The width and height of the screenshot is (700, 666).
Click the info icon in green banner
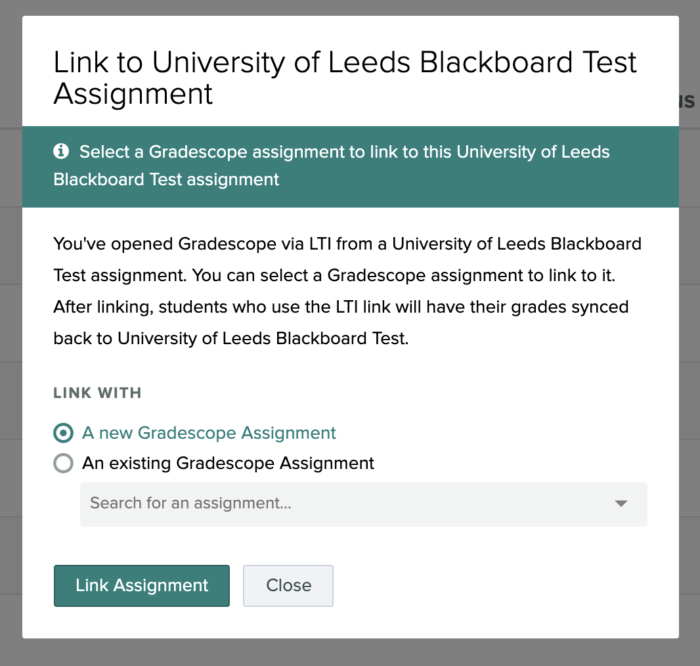(62, 152)
